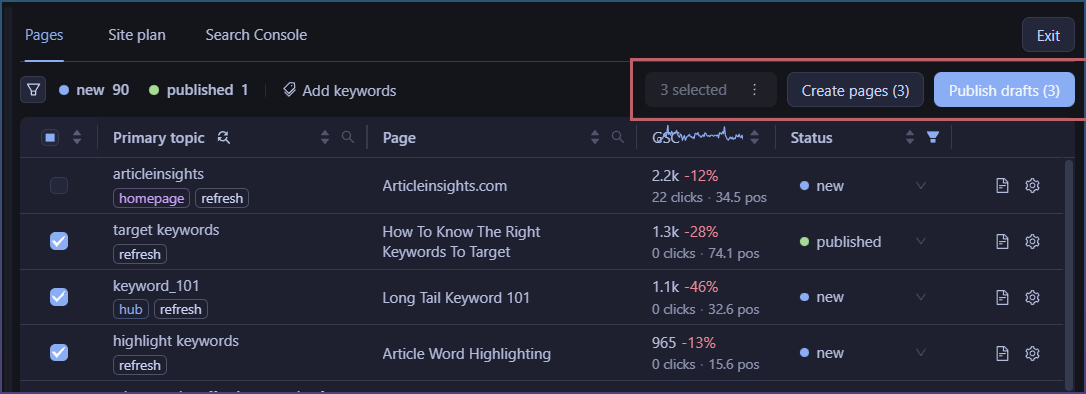Open settings gear for target keywords row
Viewport: 1086px width, 394px height.
(x=1032, y=241)
